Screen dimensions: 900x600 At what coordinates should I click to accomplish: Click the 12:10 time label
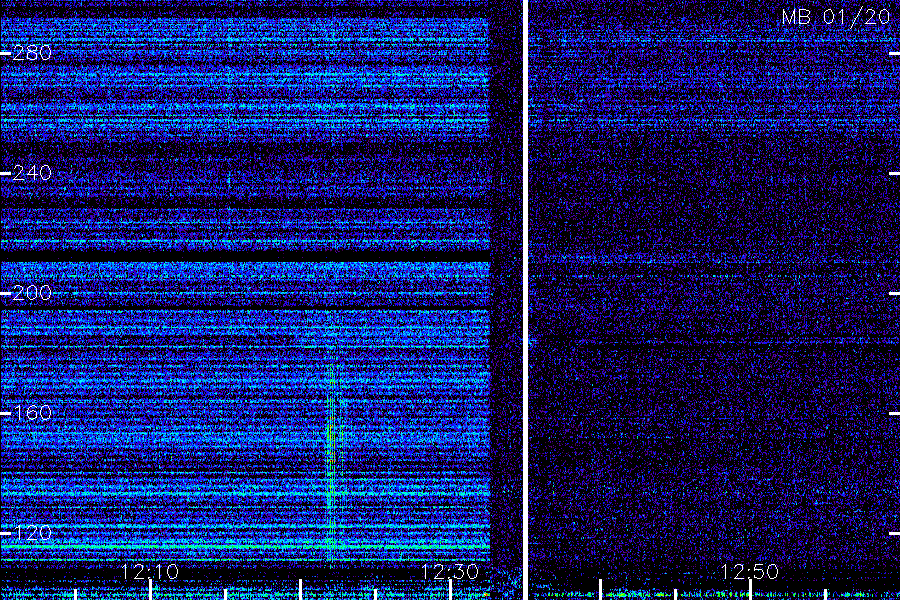(x=150, y=572)
